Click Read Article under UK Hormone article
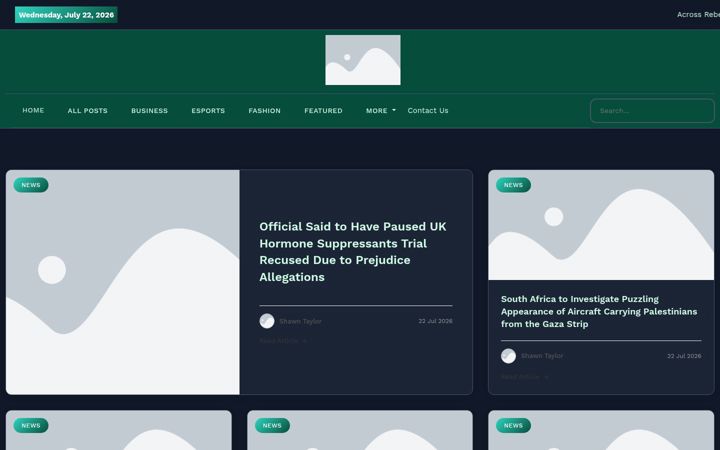Image resolution: width=720 pixels, height=450 pixels. (x=283, y=341)
